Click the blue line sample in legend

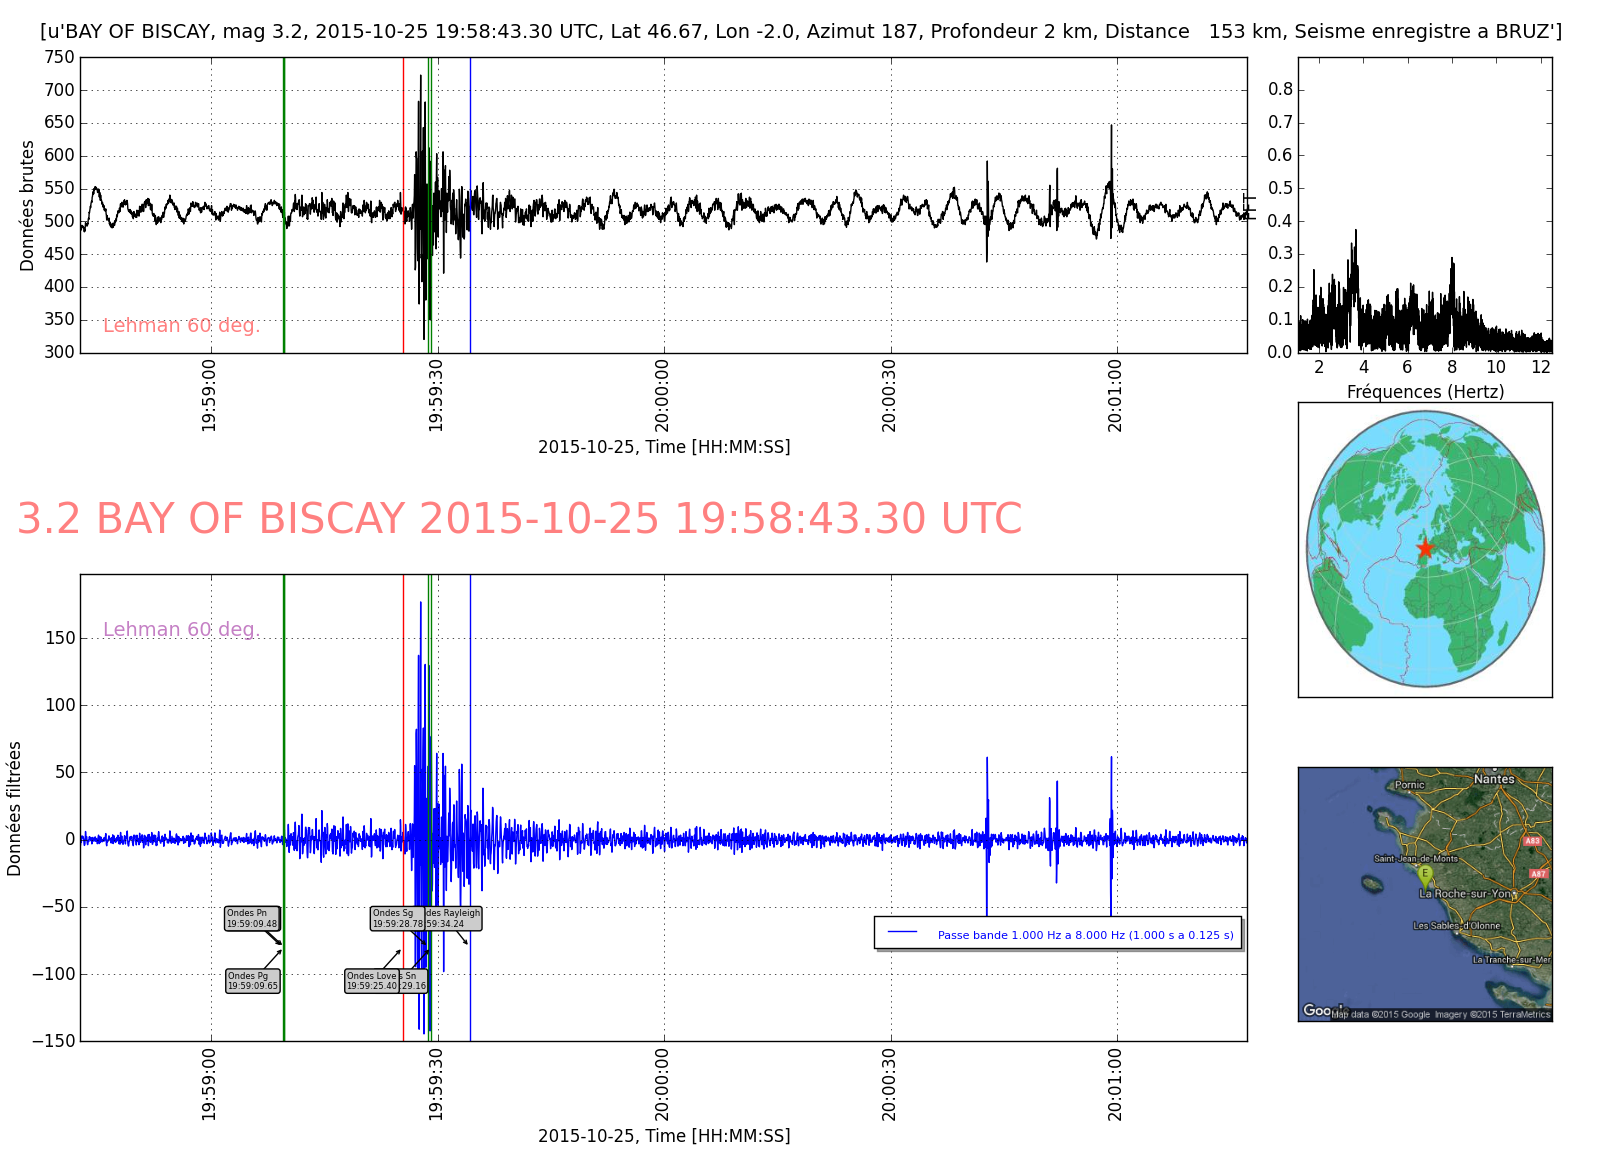[903, 932]
